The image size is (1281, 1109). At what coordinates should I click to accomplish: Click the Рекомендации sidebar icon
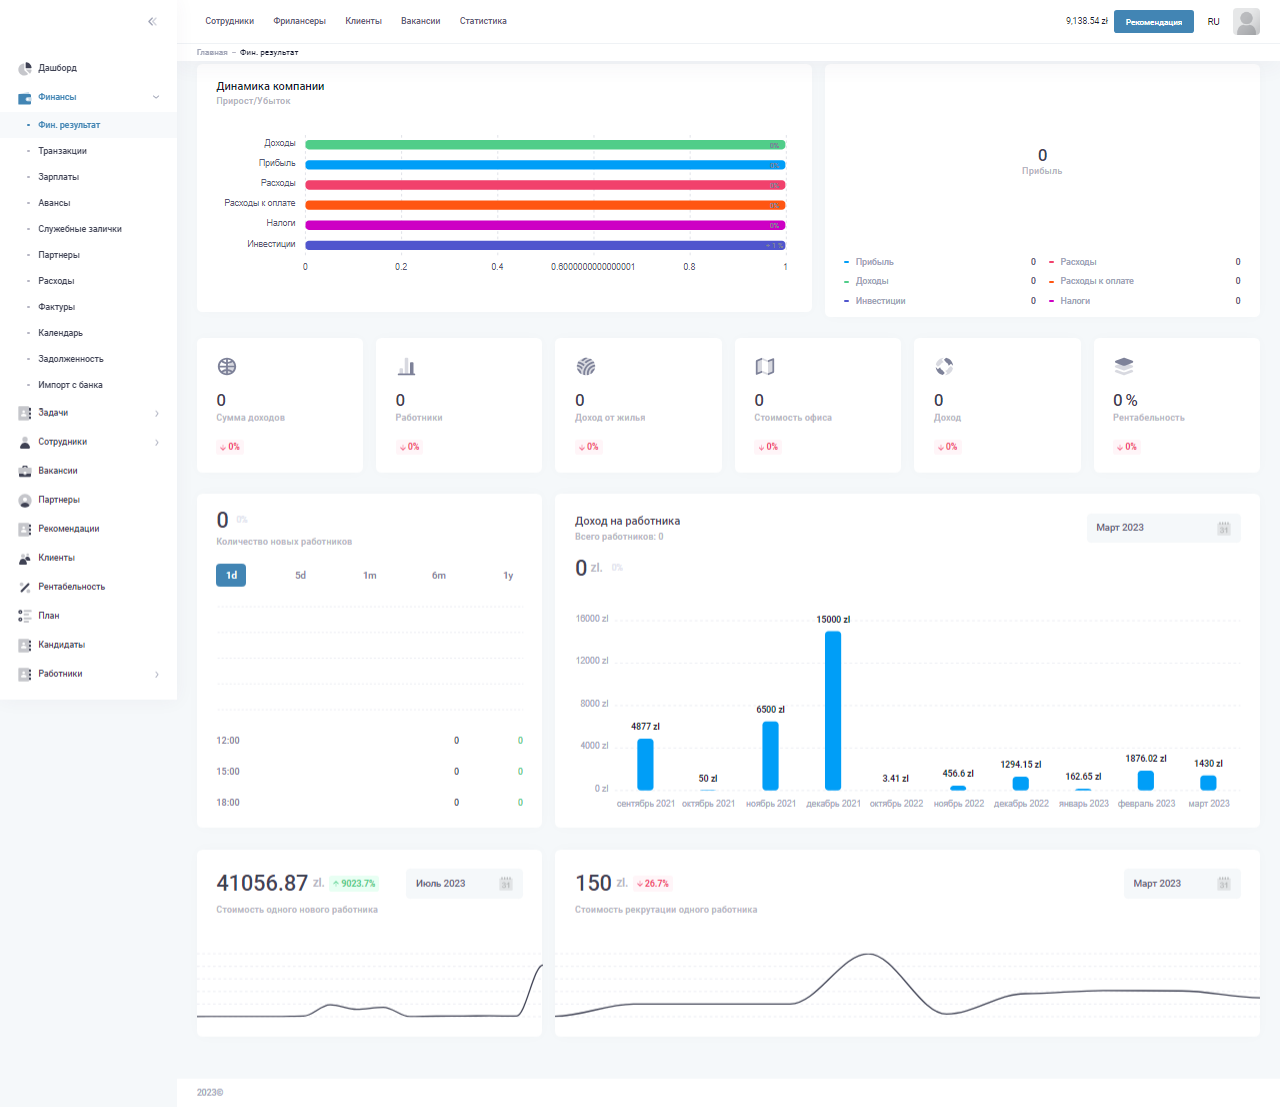tap(25, 529)
